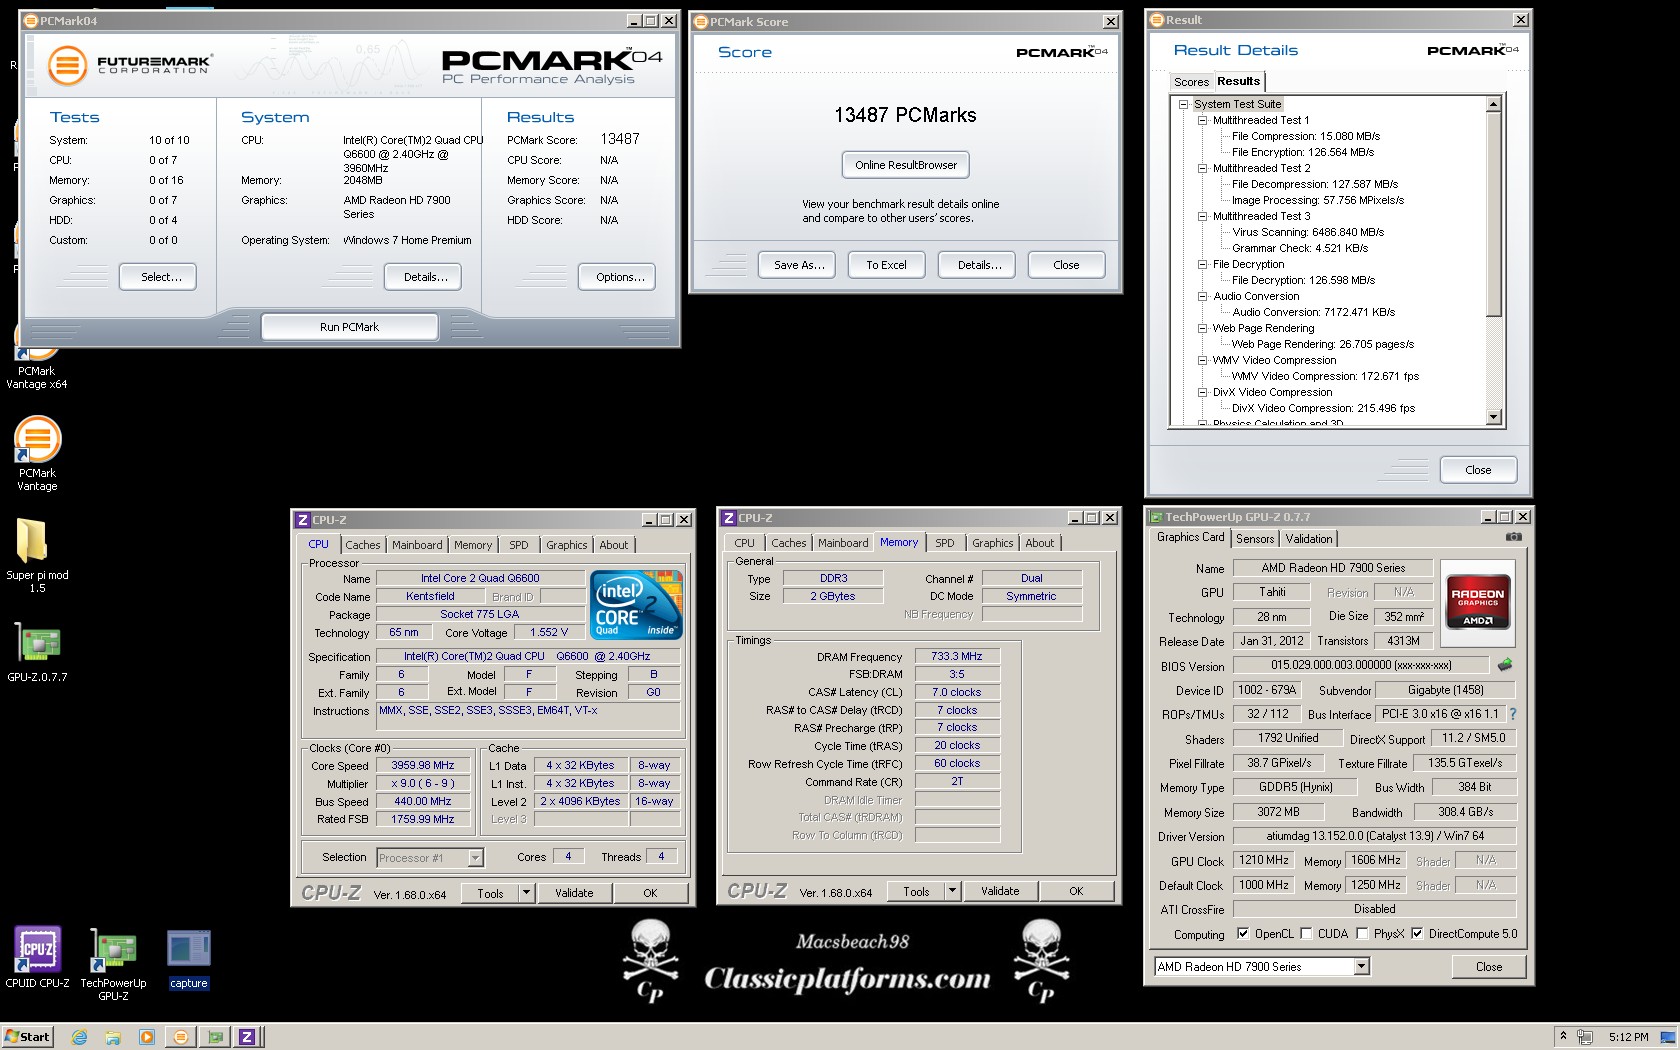Open Windows Media Player from taskbar
The width and height of the screenshot is (1680, 1050).
point(147,1037)
